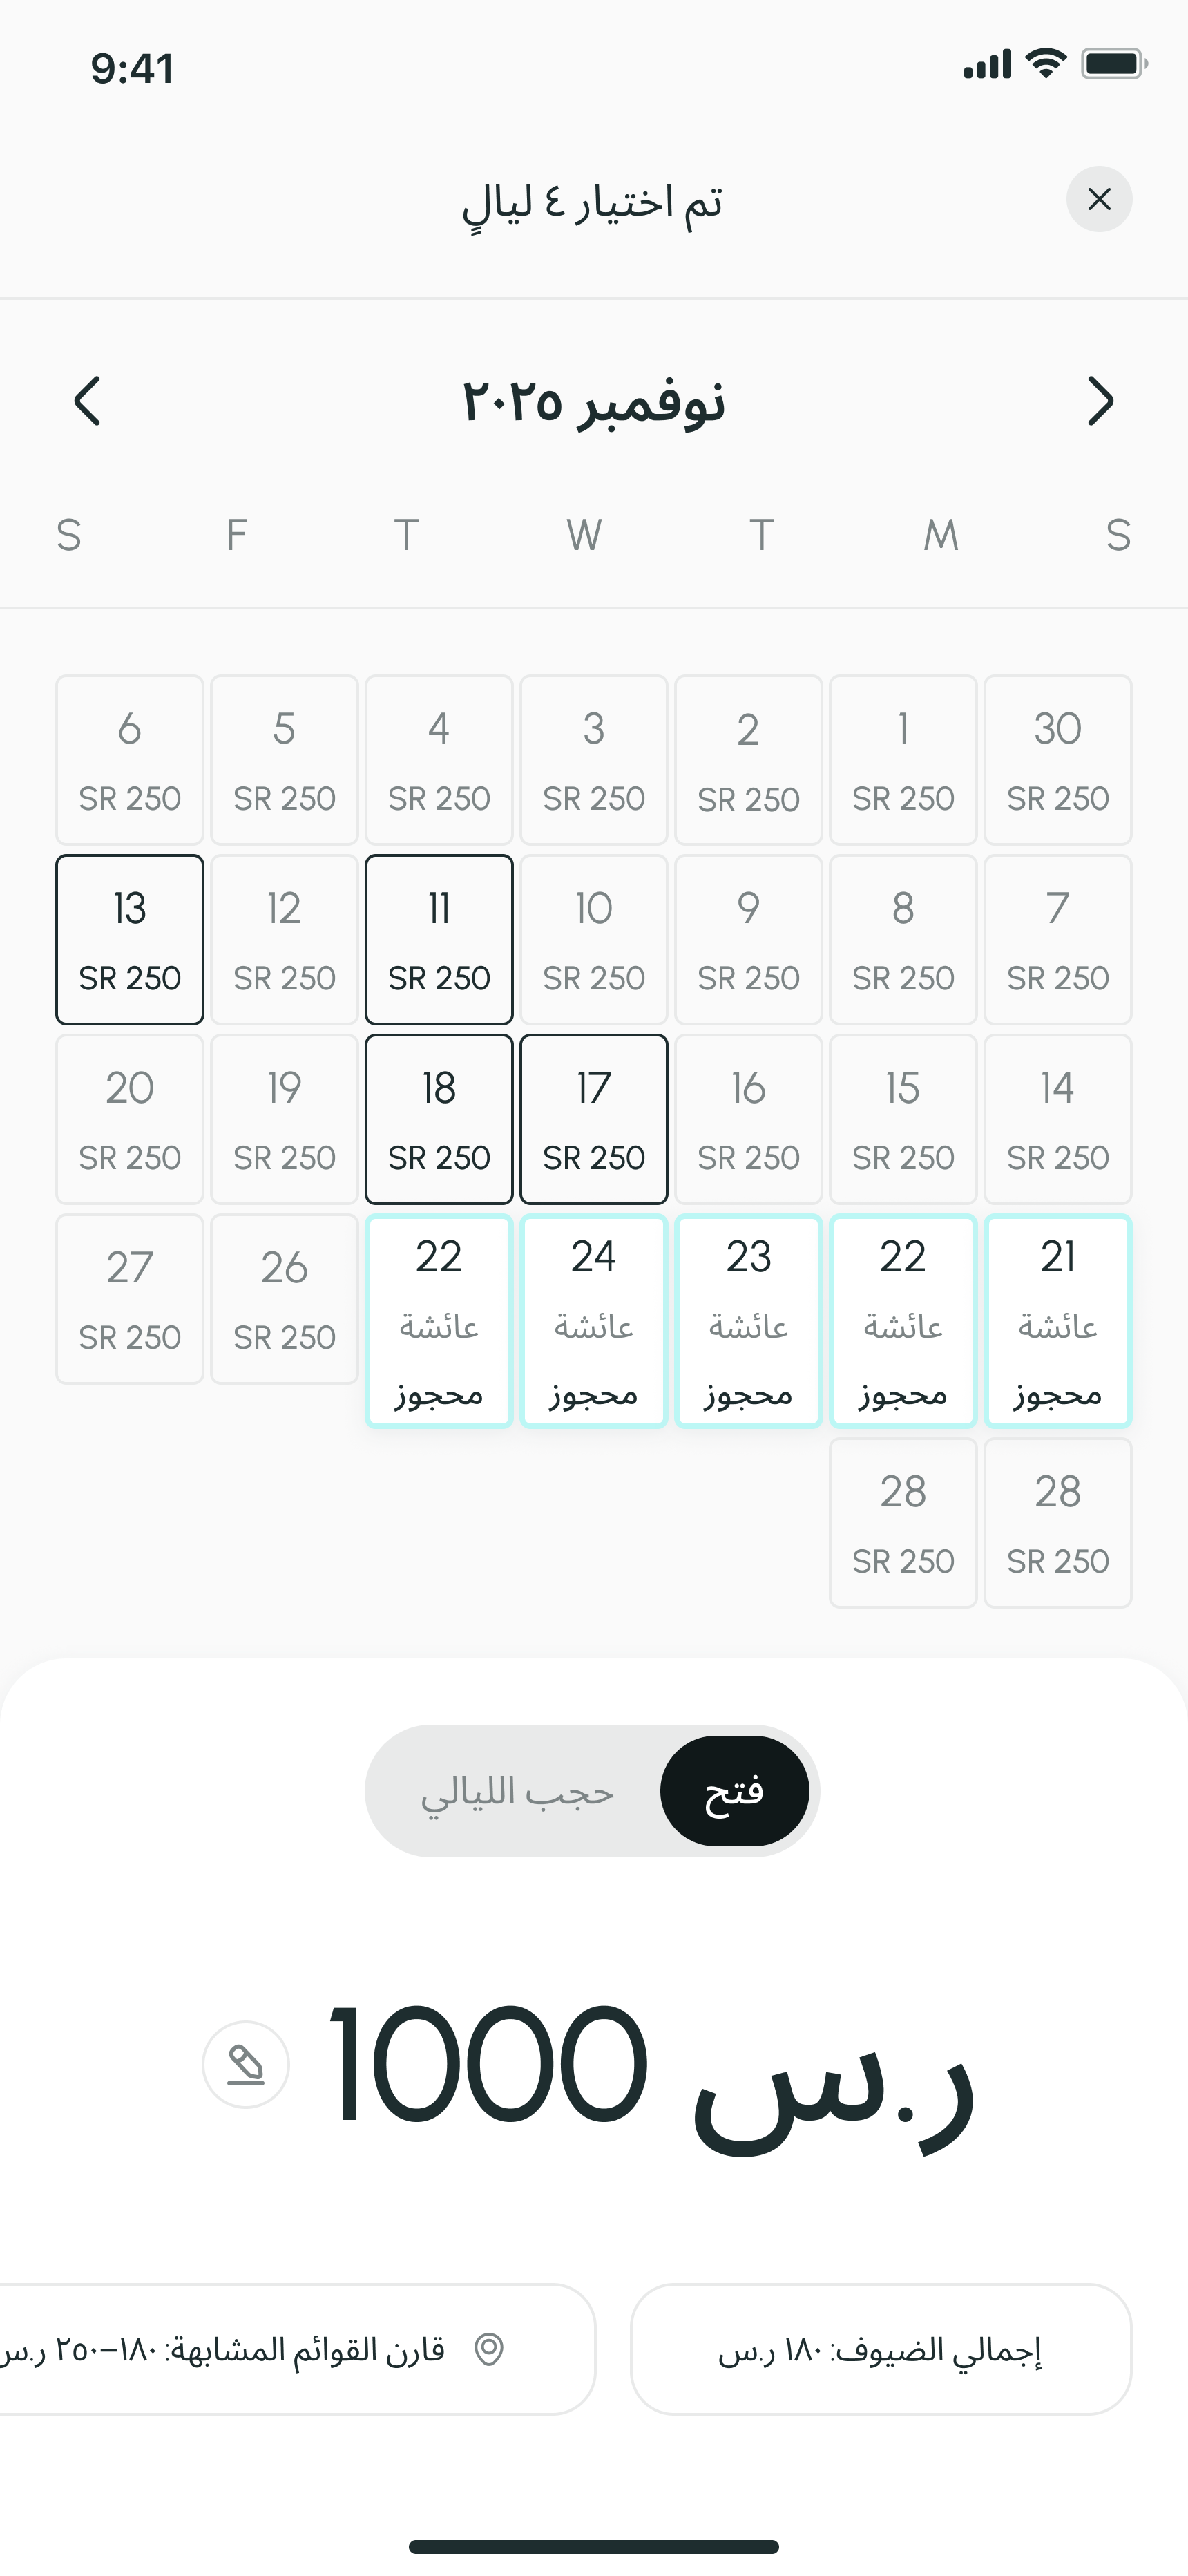Deselect selected date 13

click(130, 940)
